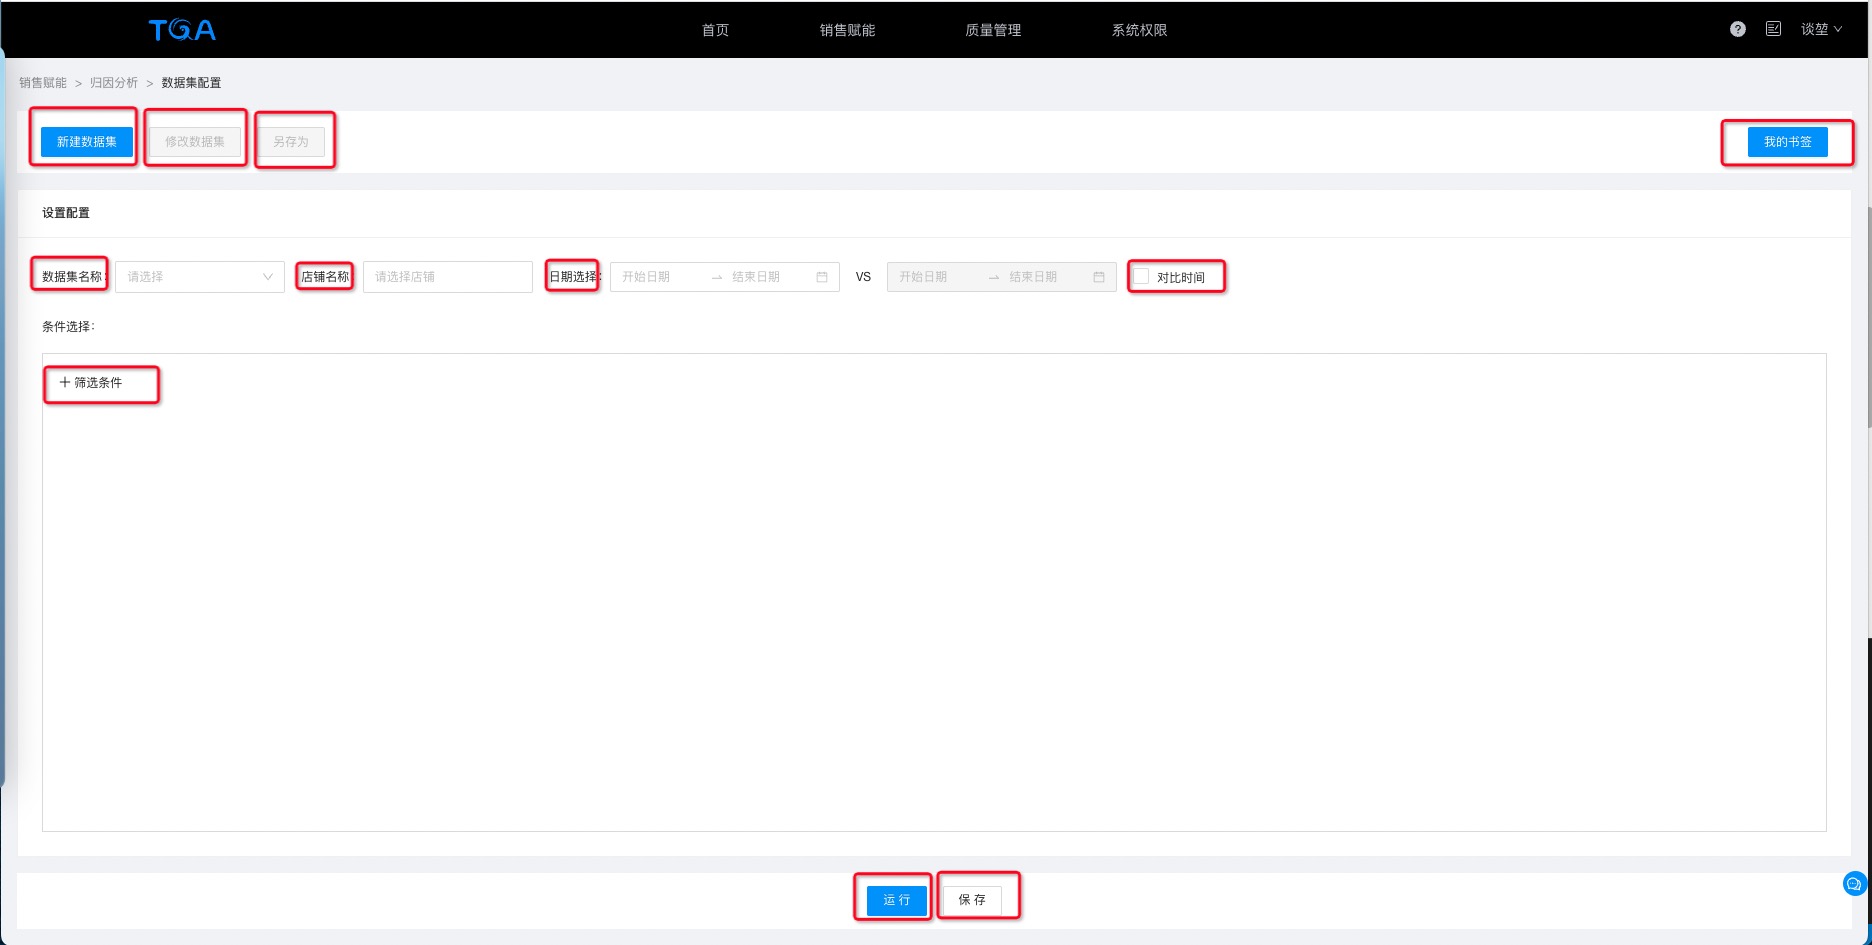The height and width of the screenshot is (945, 1872).
Task: Open the 系统权限 menu
Action: click(1139, 30)
